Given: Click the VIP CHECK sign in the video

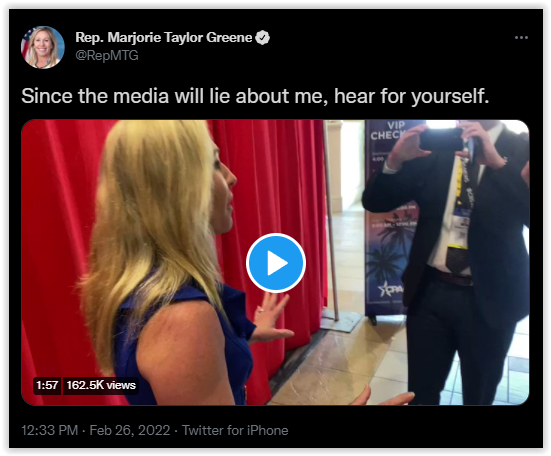Looking at the screenshot, I should (389, 131).
